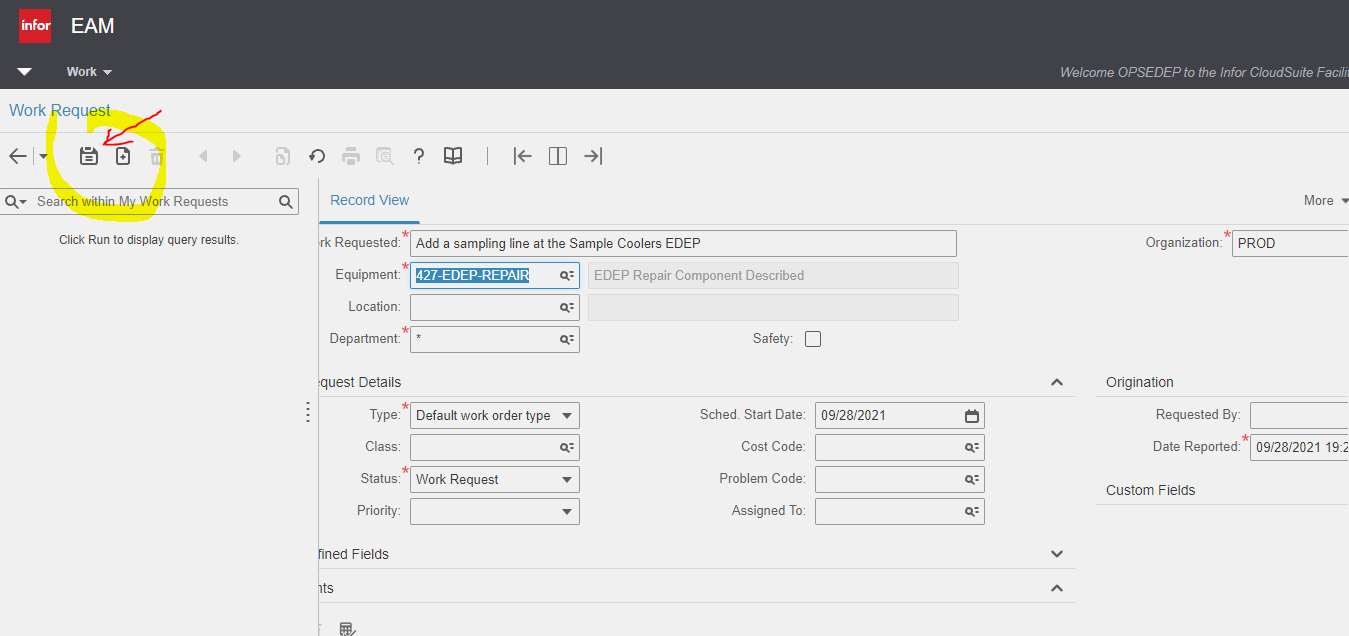Click the Work Request page title
This screenshot has width=1349, height=636.
tap(60, 110)
